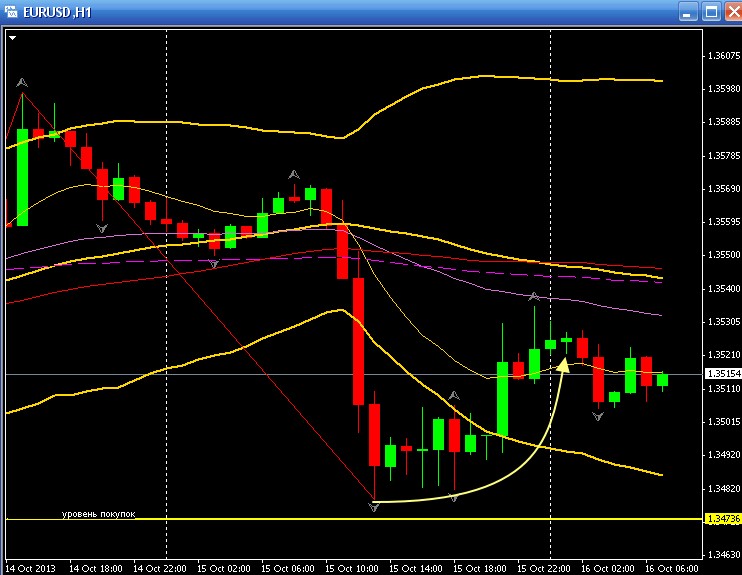Minimize the EURUSD,H1 chart window
Image resolution: width=742 pixels, height=575 pixels.
688,11
